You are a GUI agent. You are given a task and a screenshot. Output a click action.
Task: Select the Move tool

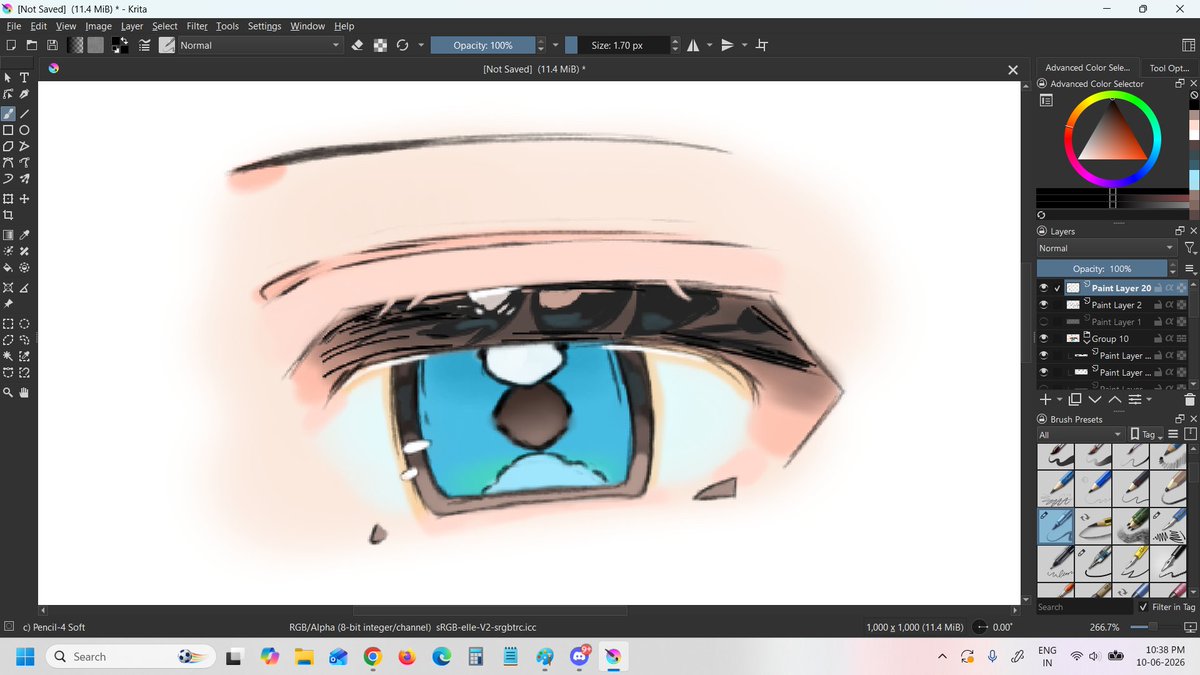point(24,199)
